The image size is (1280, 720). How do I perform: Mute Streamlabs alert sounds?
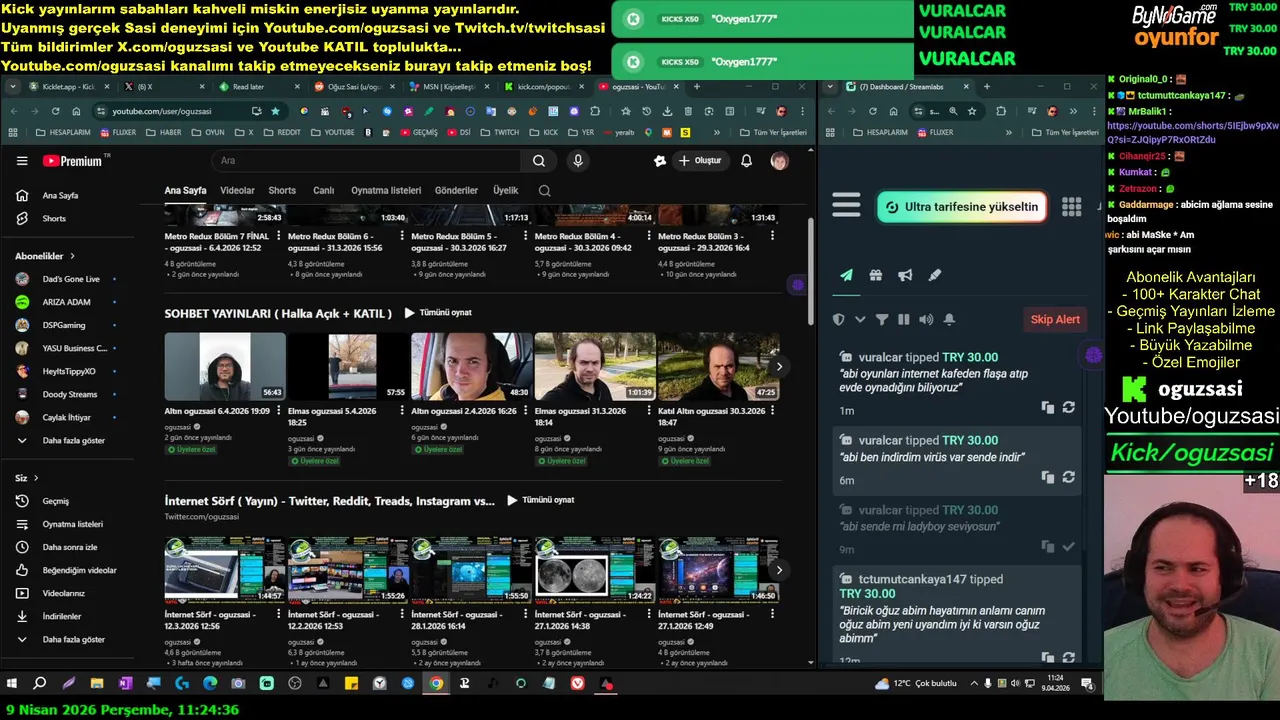(x=926, y=320)
